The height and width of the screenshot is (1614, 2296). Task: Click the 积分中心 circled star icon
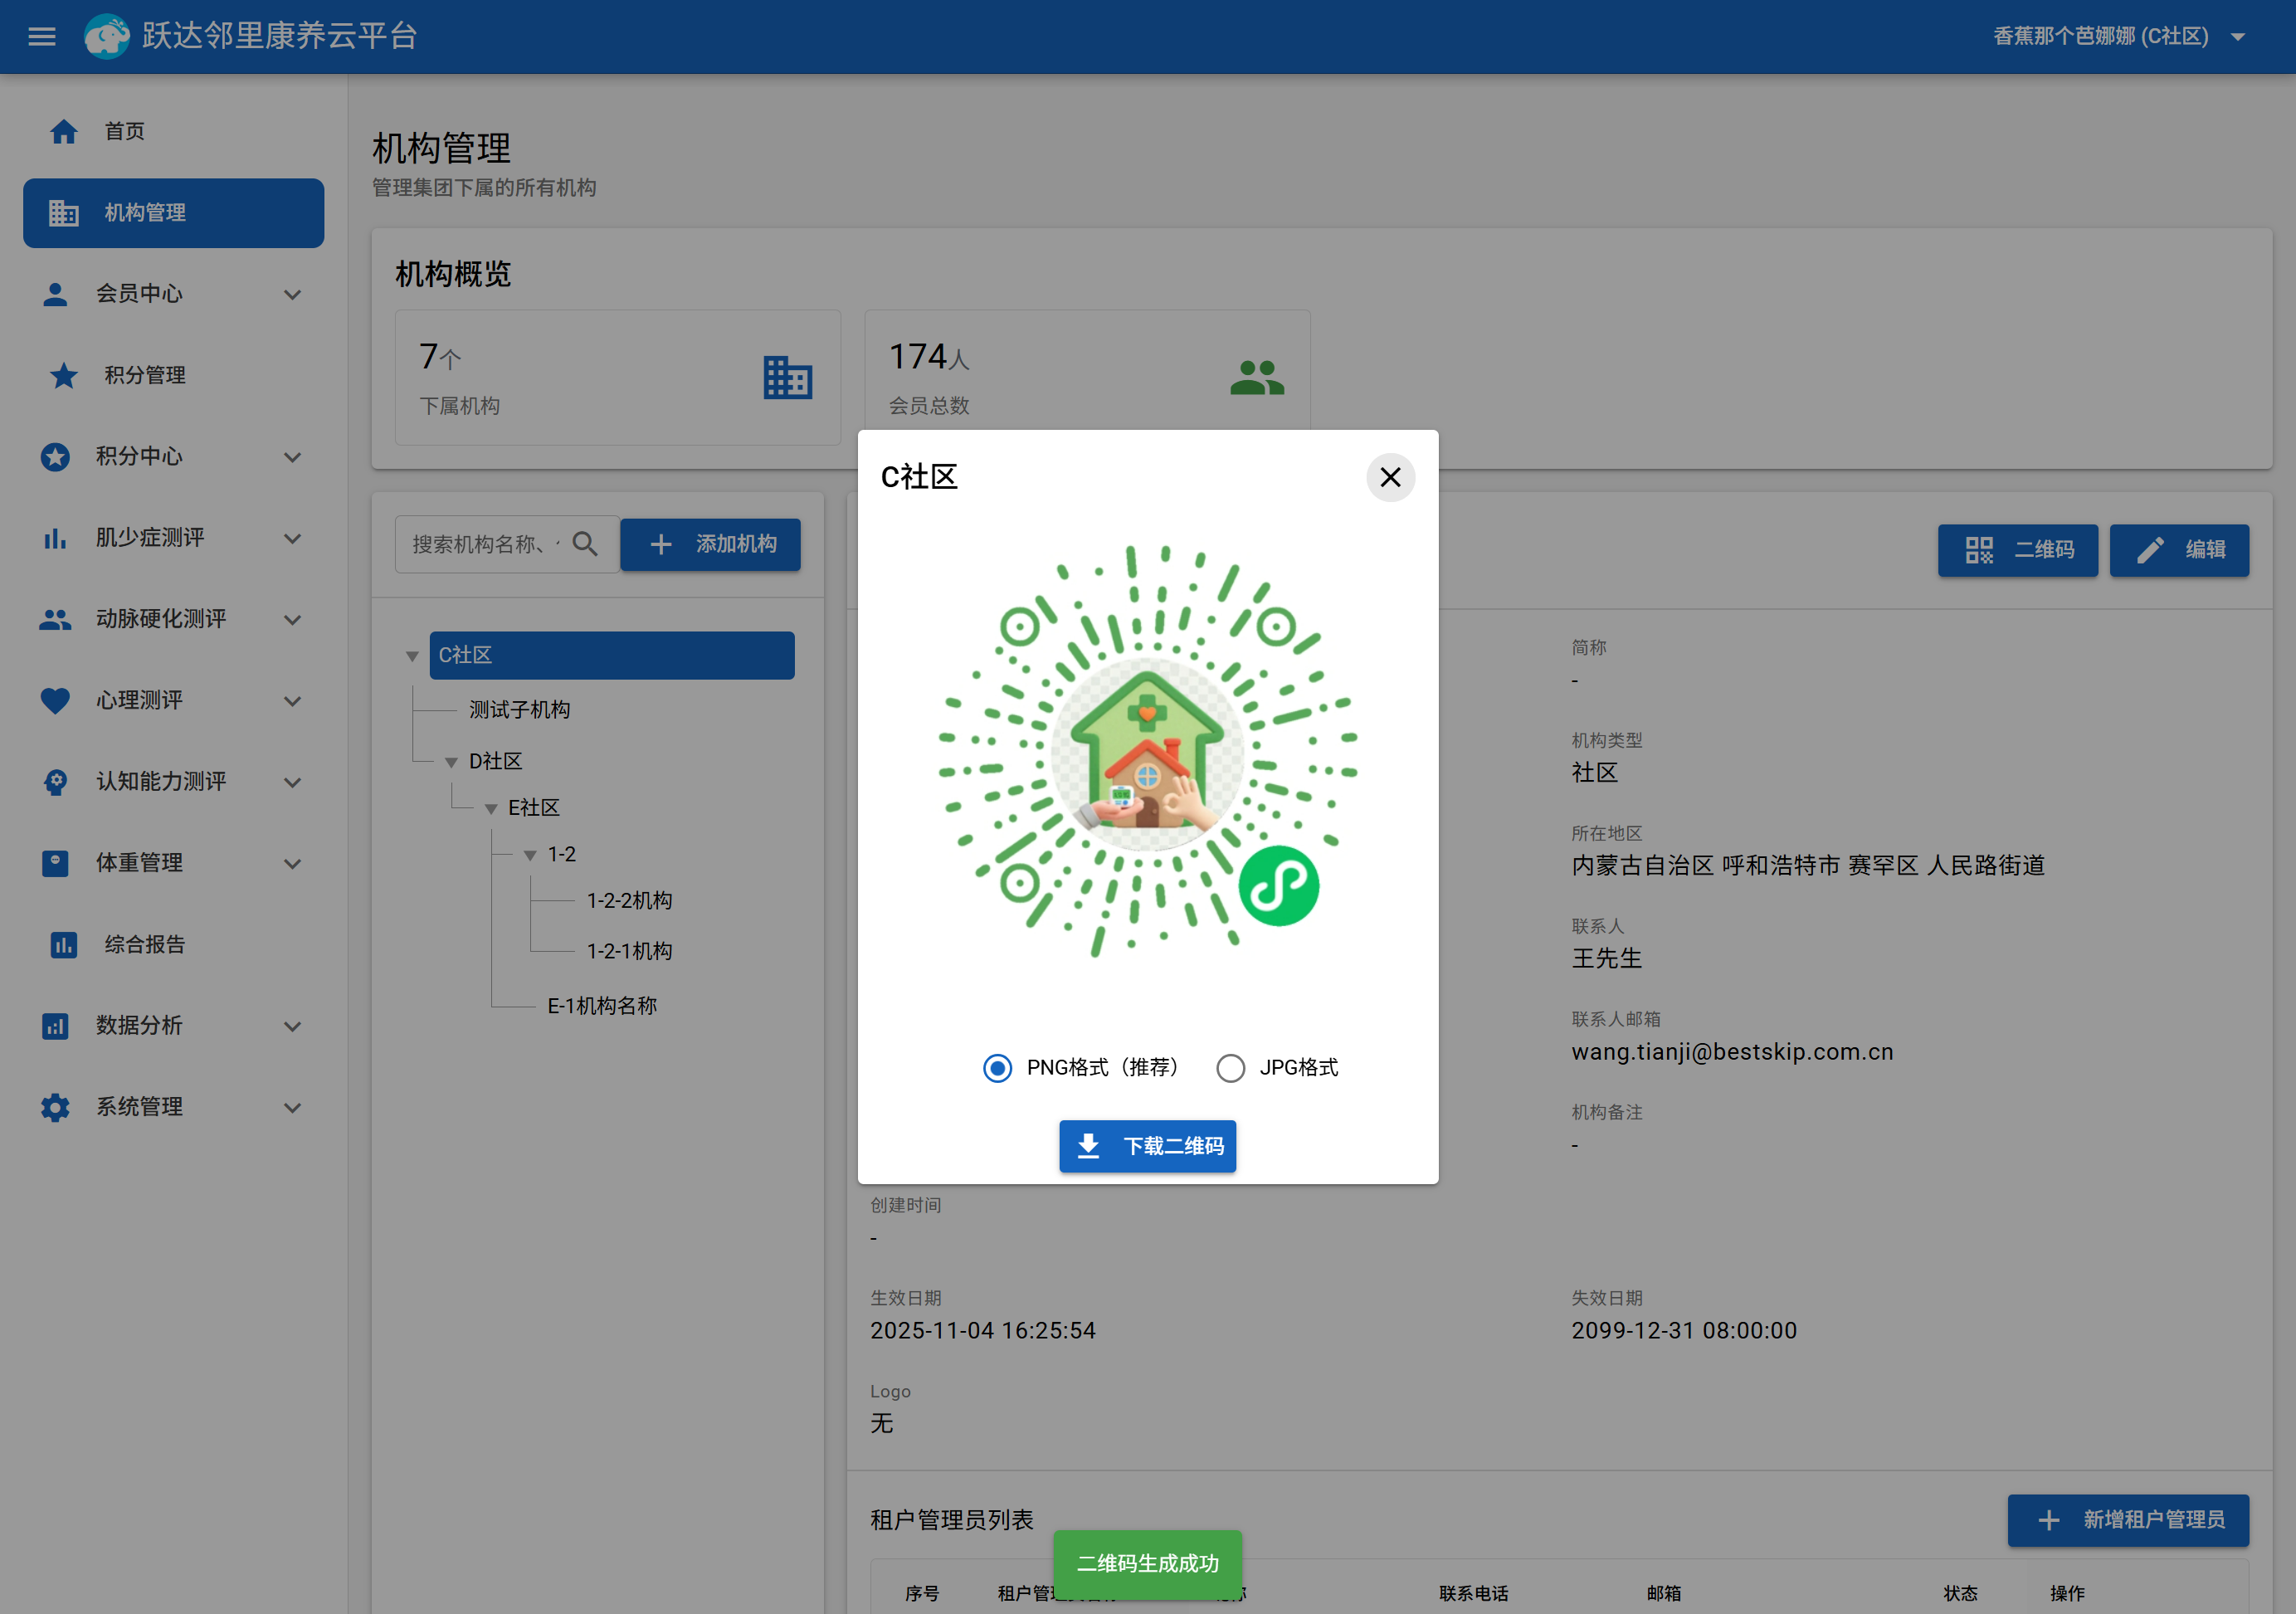pos(55,457)
